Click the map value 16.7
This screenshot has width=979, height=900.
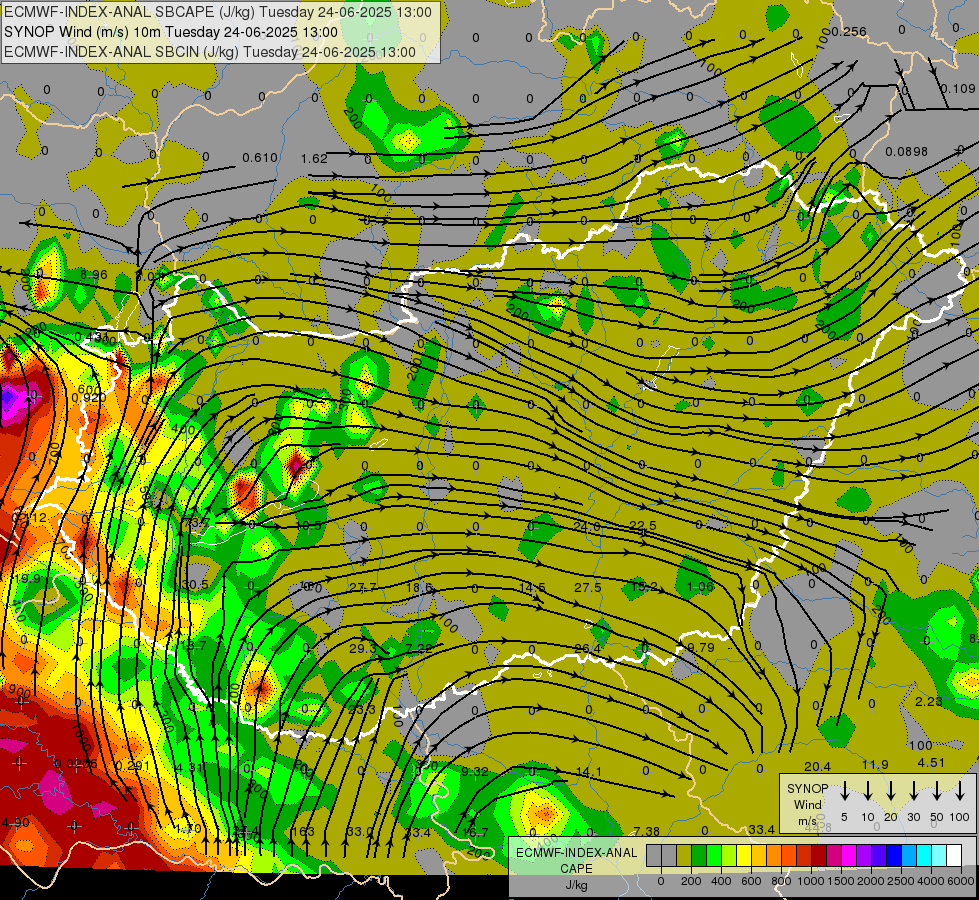(475, 832)
